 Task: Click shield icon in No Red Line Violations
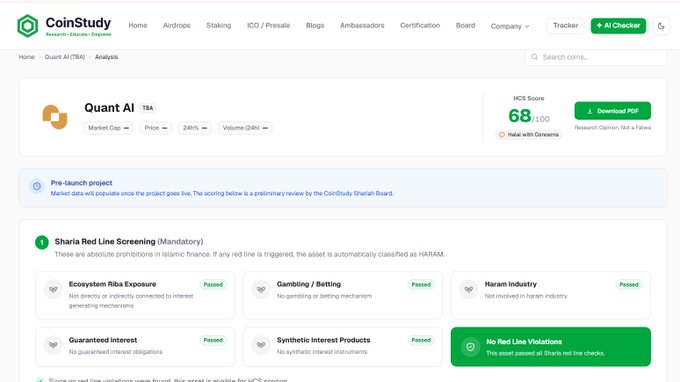470,347
